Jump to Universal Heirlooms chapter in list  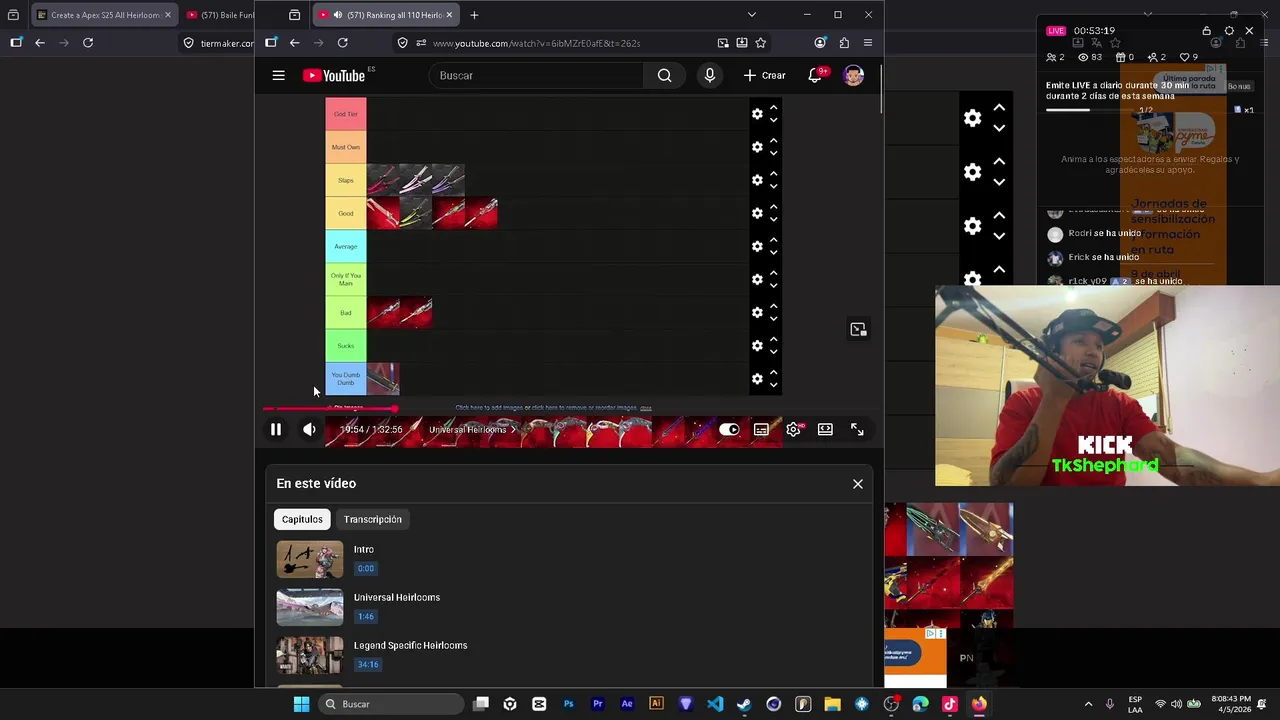coord(397,597)
